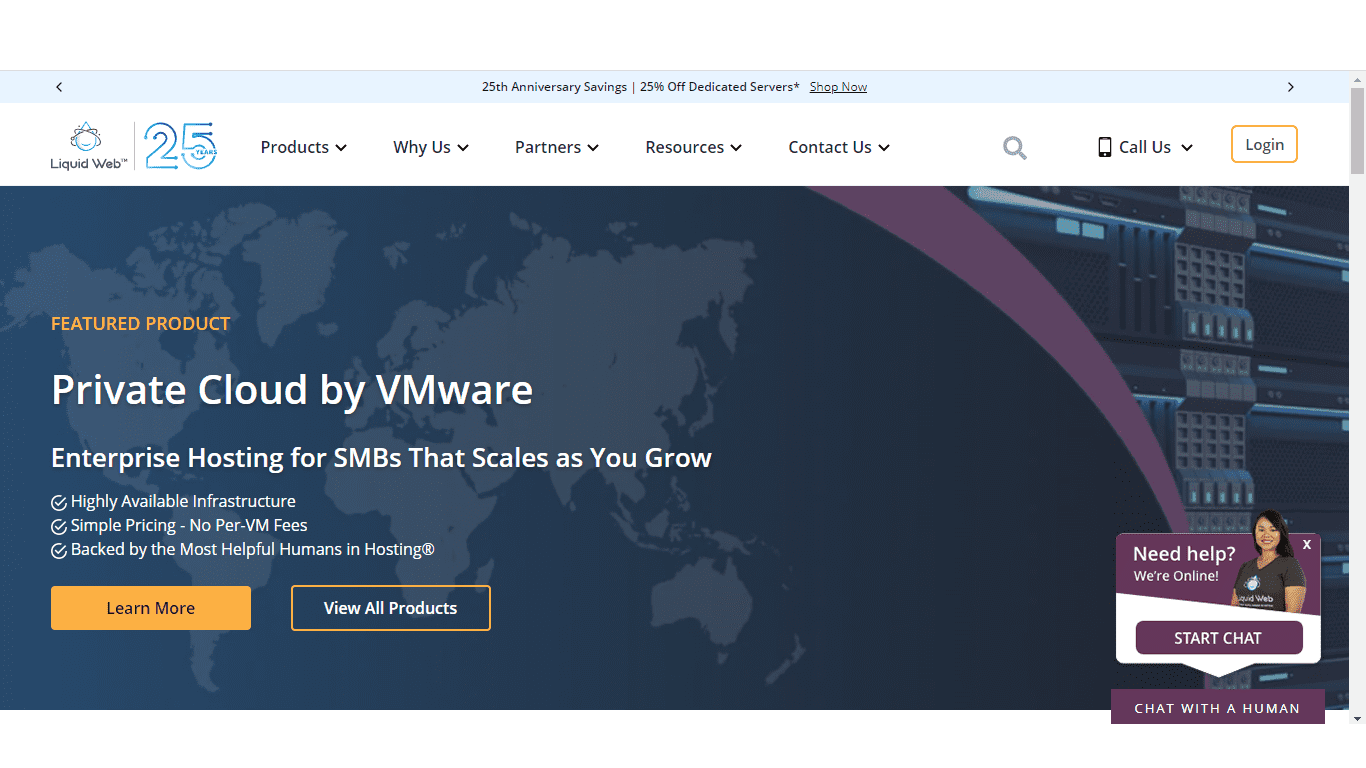Click the View All Products button
The width and height of the screenshot is (1366, 768).
coord(391,608)
